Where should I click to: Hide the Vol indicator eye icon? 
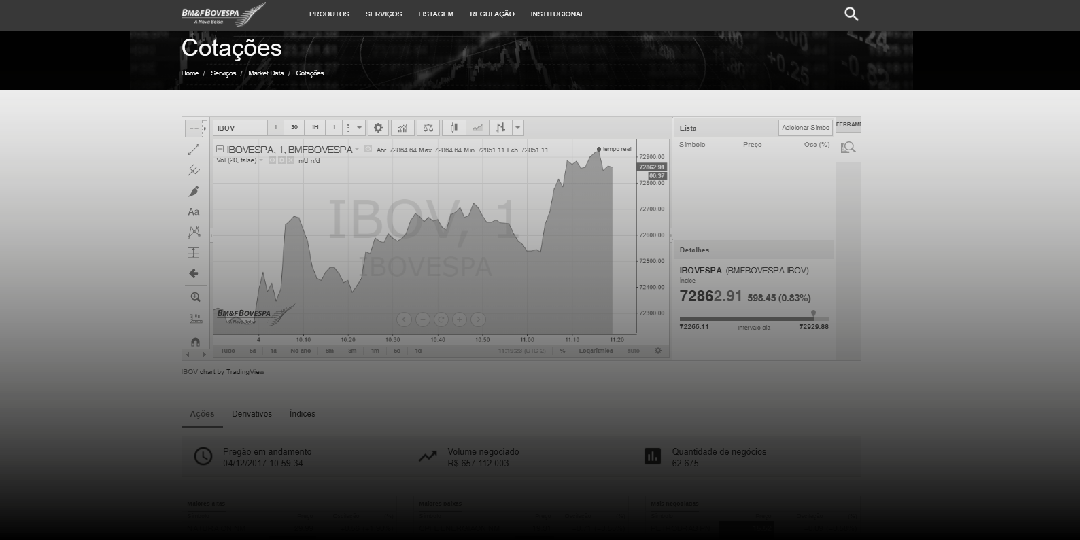272,160
